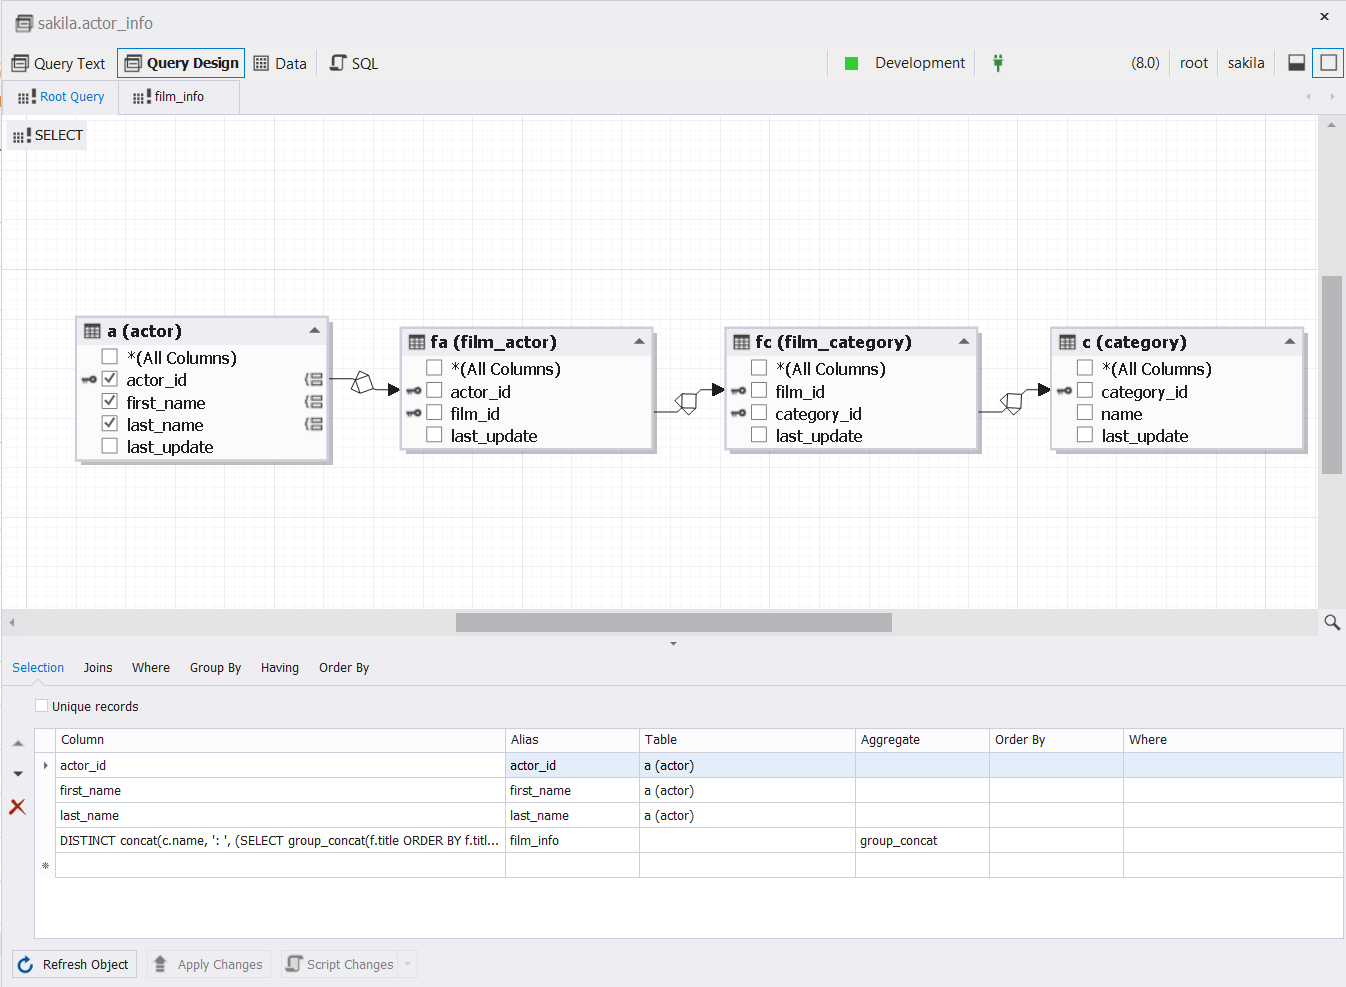Open the Having tab
This screenshot has width=1346, height=987.
(280, 668)
